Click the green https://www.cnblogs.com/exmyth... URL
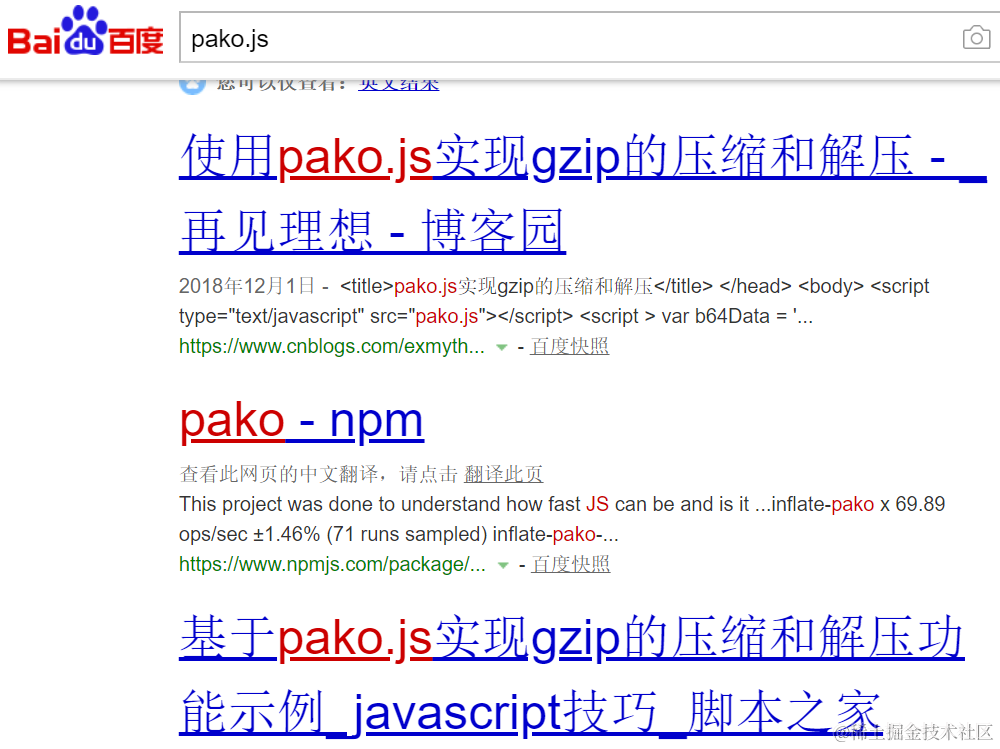 [x=332, y=346]
